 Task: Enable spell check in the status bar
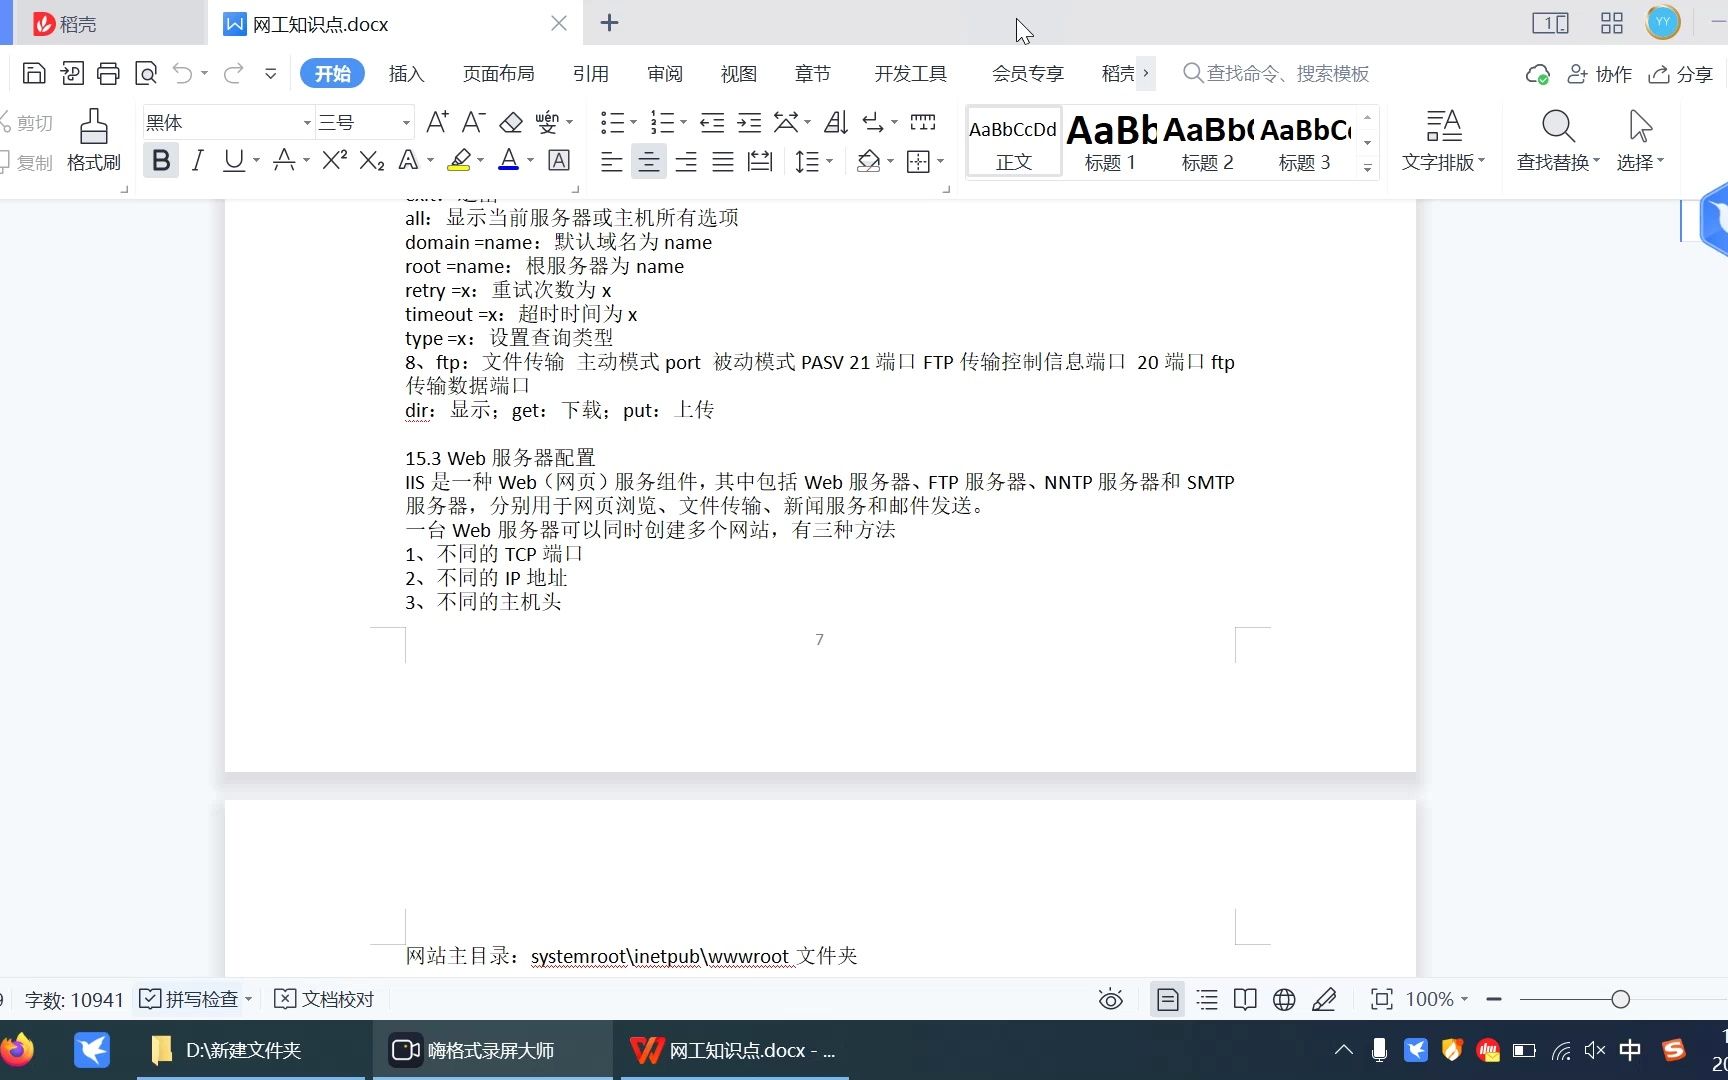194,999
